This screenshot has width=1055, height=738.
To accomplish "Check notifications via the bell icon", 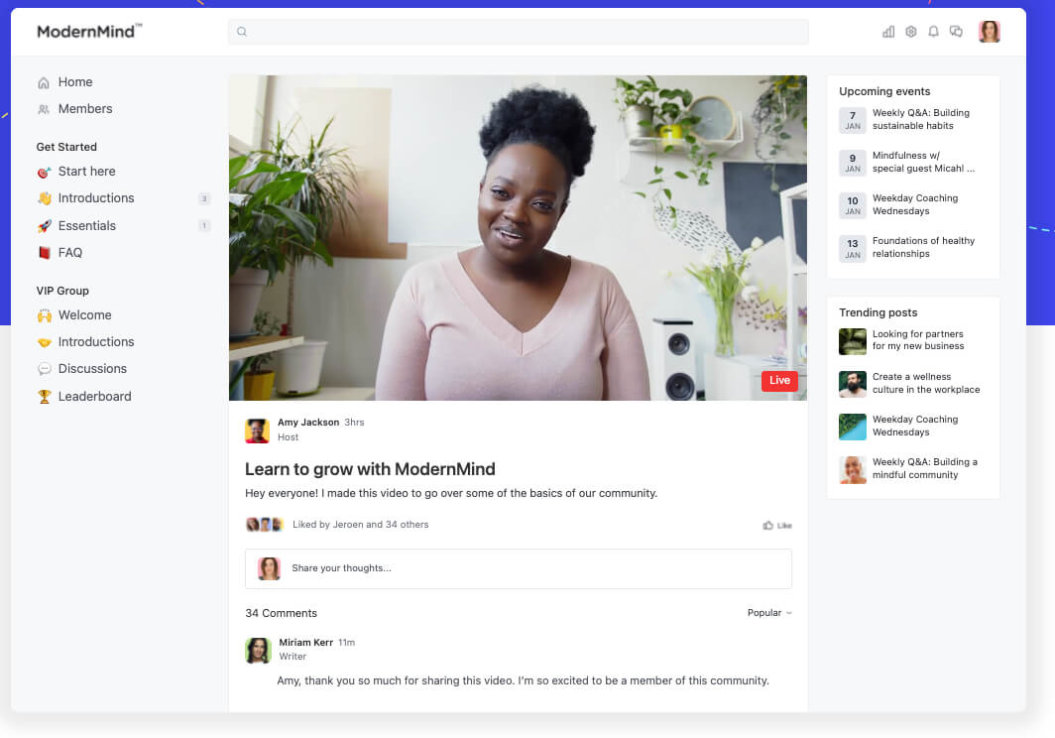I will click(933, 31).
